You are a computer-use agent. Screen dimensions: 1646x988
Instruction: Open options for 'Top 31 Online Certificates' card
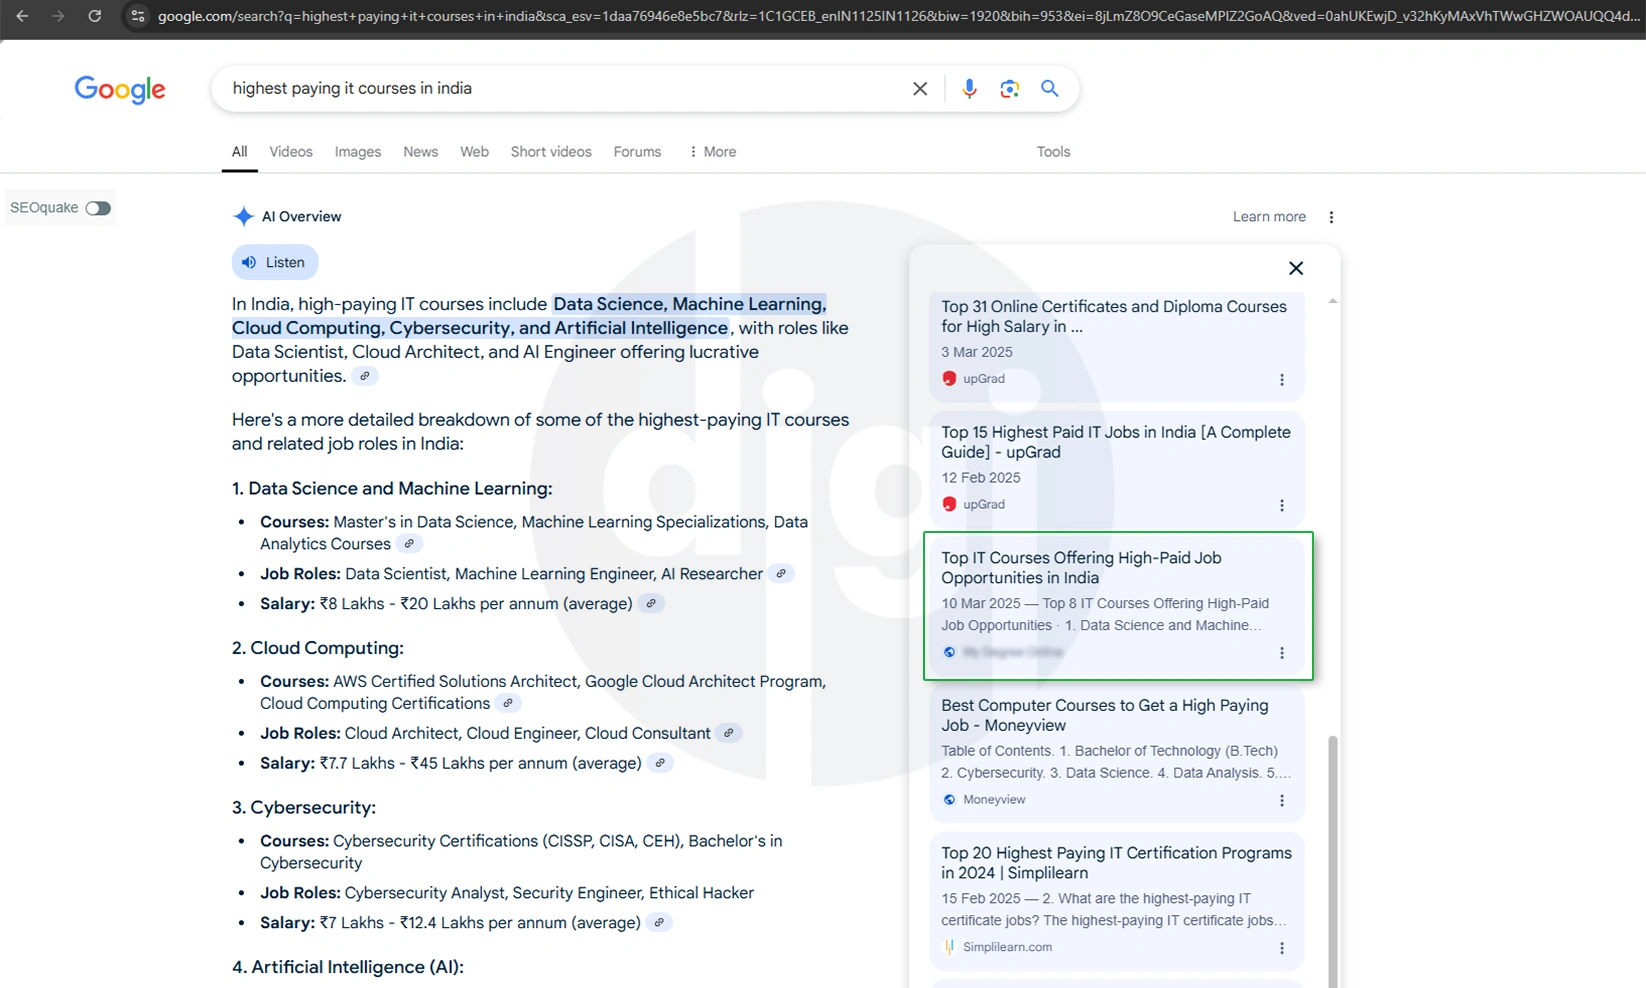[1282, 380]
